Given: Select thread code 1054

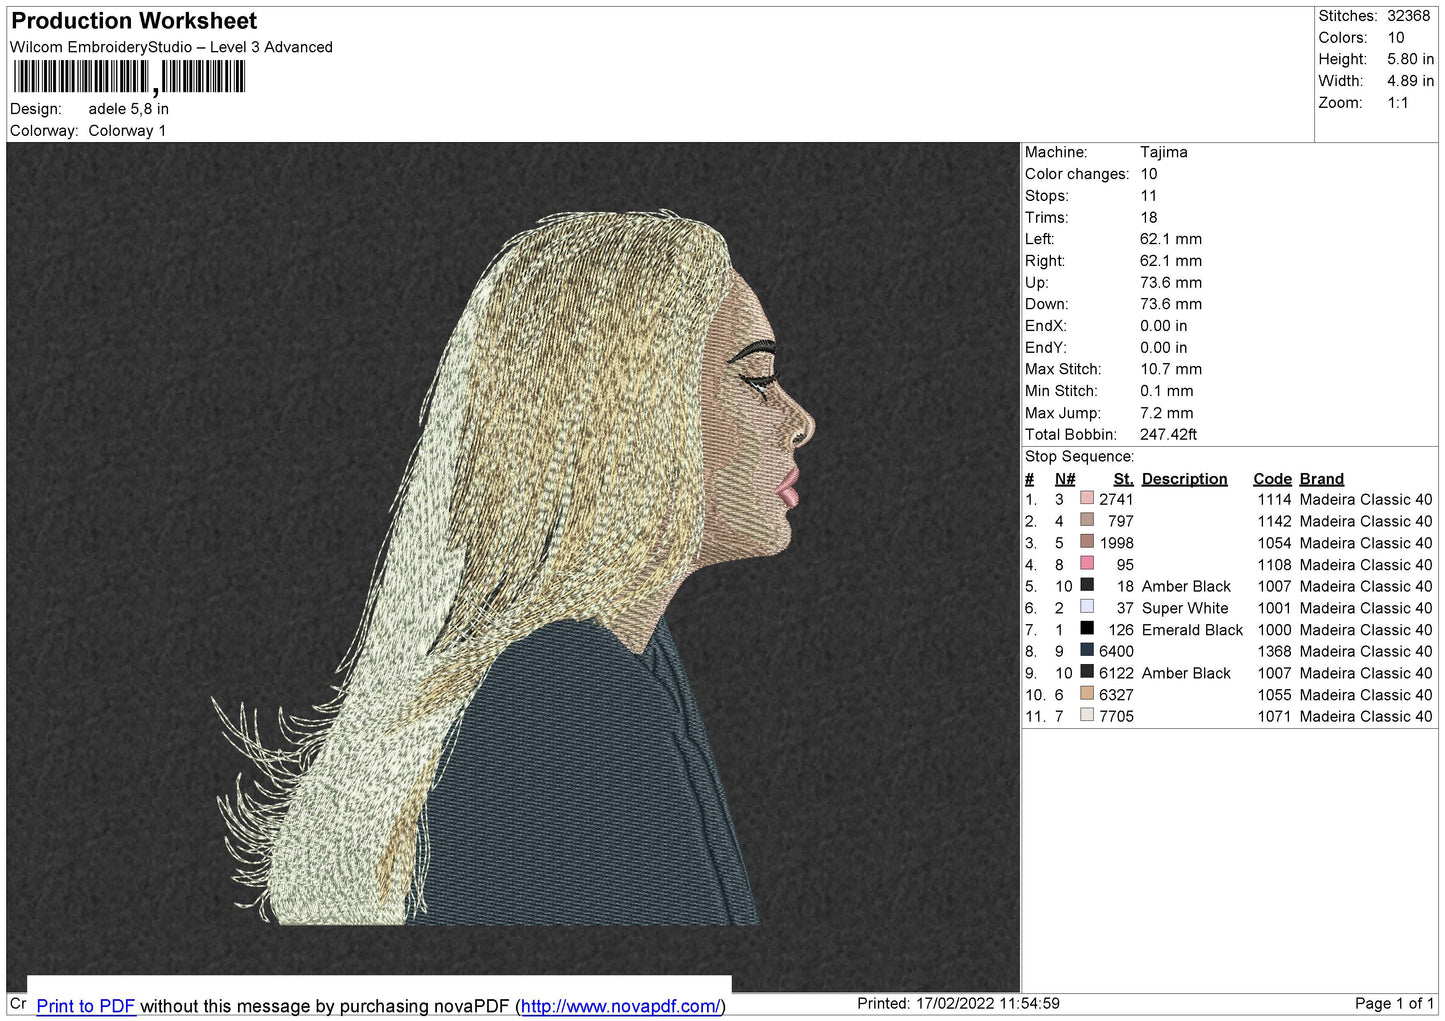Looking at the screenshot, I should coord(1275,544).
